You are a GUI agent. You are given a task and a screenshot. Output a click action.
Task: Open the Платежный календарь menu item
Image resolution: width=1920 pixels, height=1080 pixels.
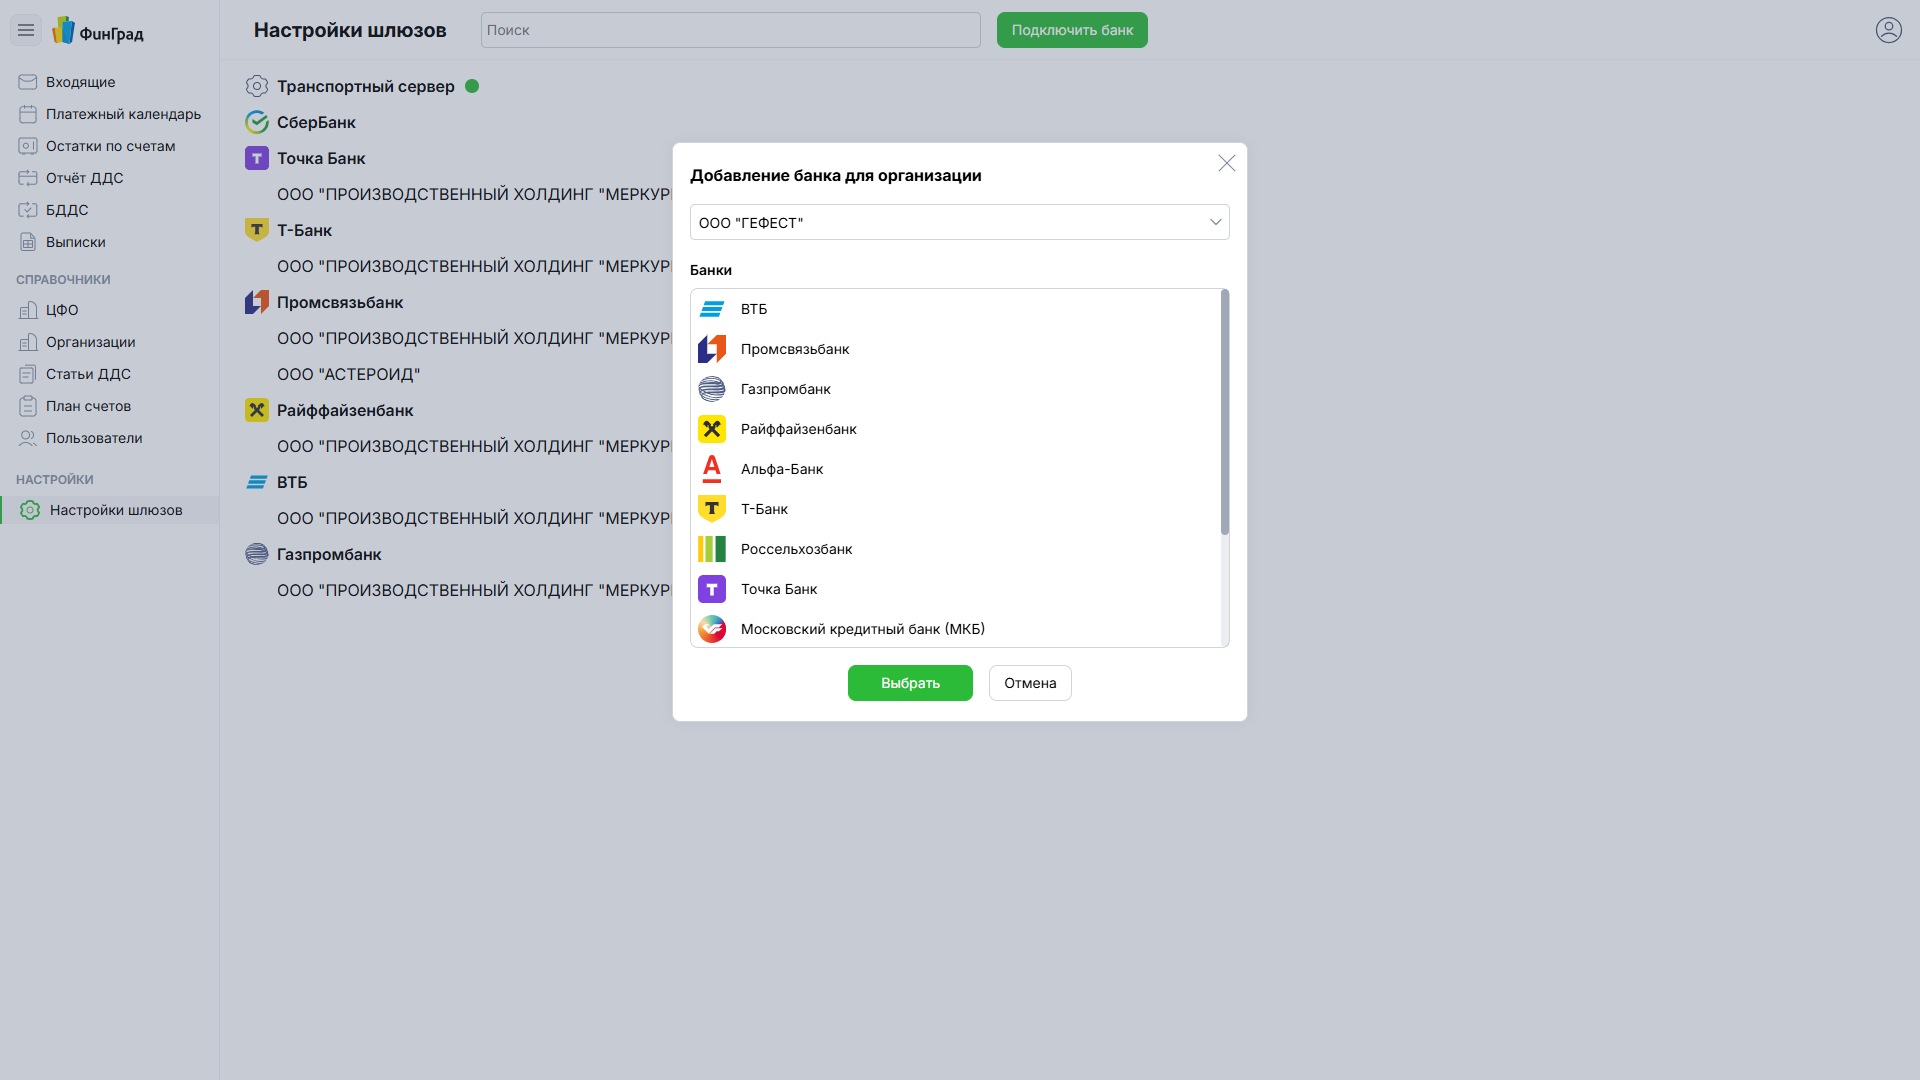pyautogui.click(x=123, y=114)
